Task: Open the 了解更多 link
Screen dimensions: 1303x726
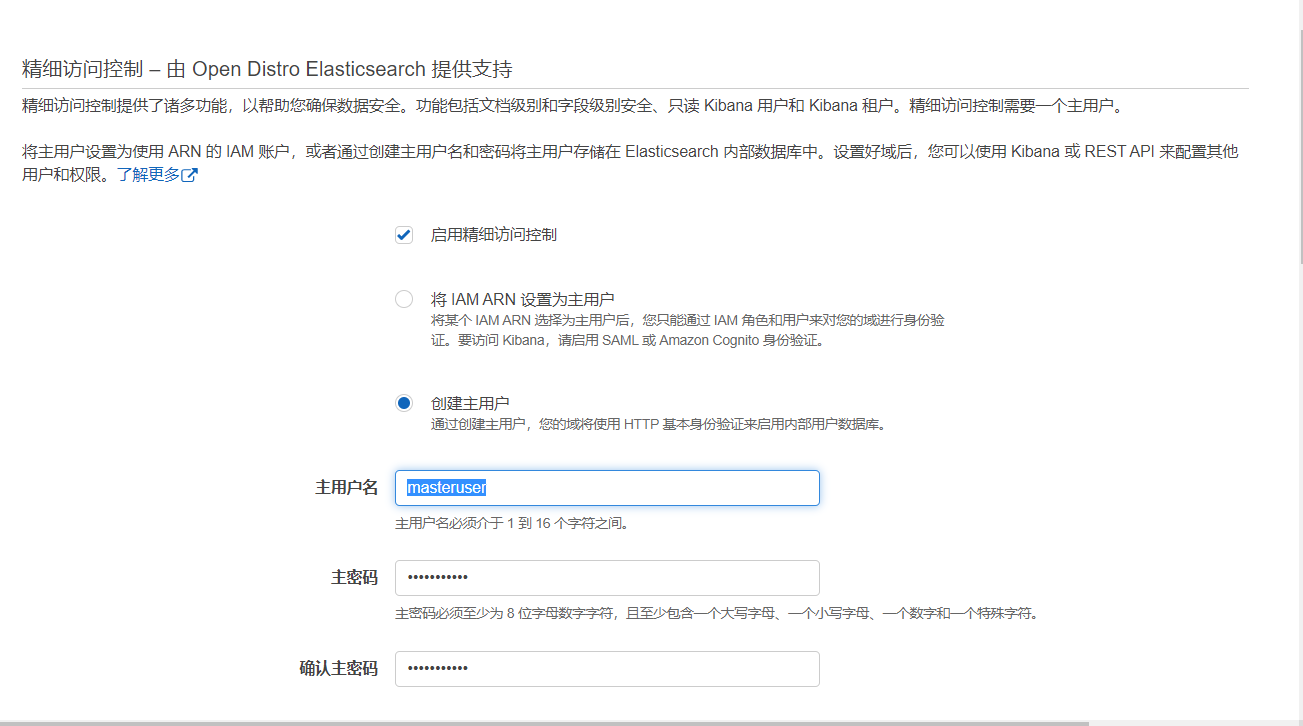Action: [148, 175]
